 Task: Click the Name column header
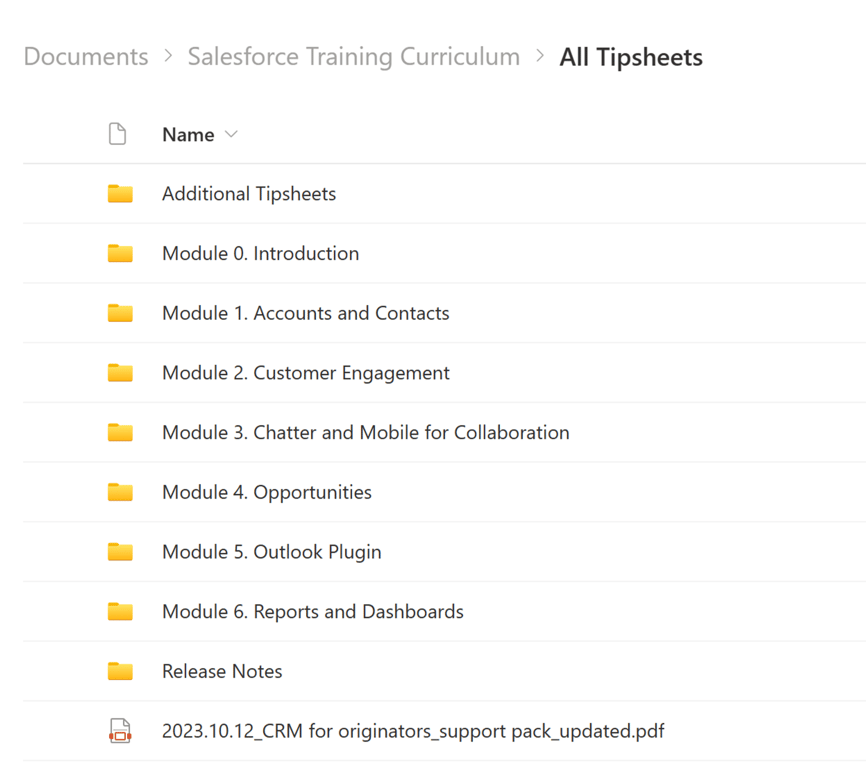point(188,135)
